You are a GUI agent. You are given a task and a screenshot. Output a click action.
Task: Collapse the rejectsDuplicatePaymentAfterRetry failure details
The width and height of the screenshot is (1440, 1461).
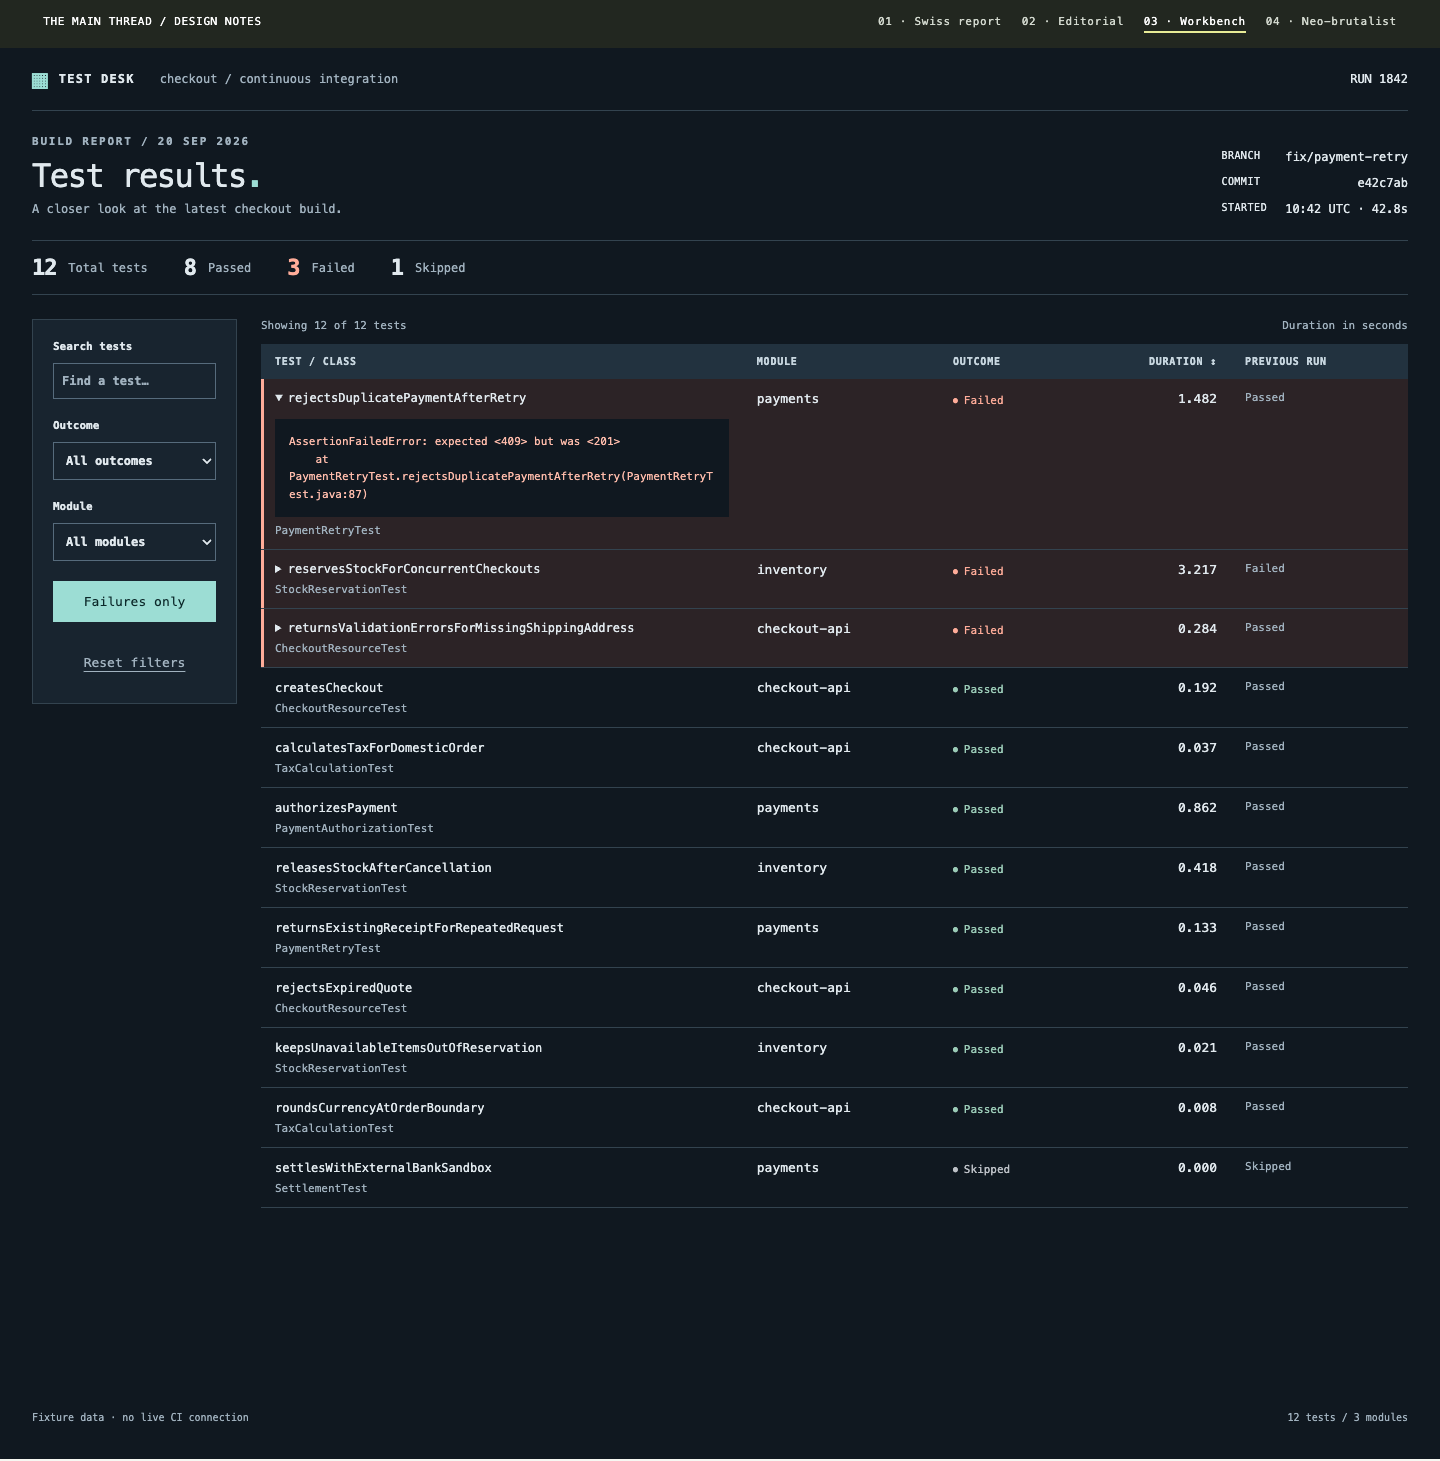[x=279, y=398]
